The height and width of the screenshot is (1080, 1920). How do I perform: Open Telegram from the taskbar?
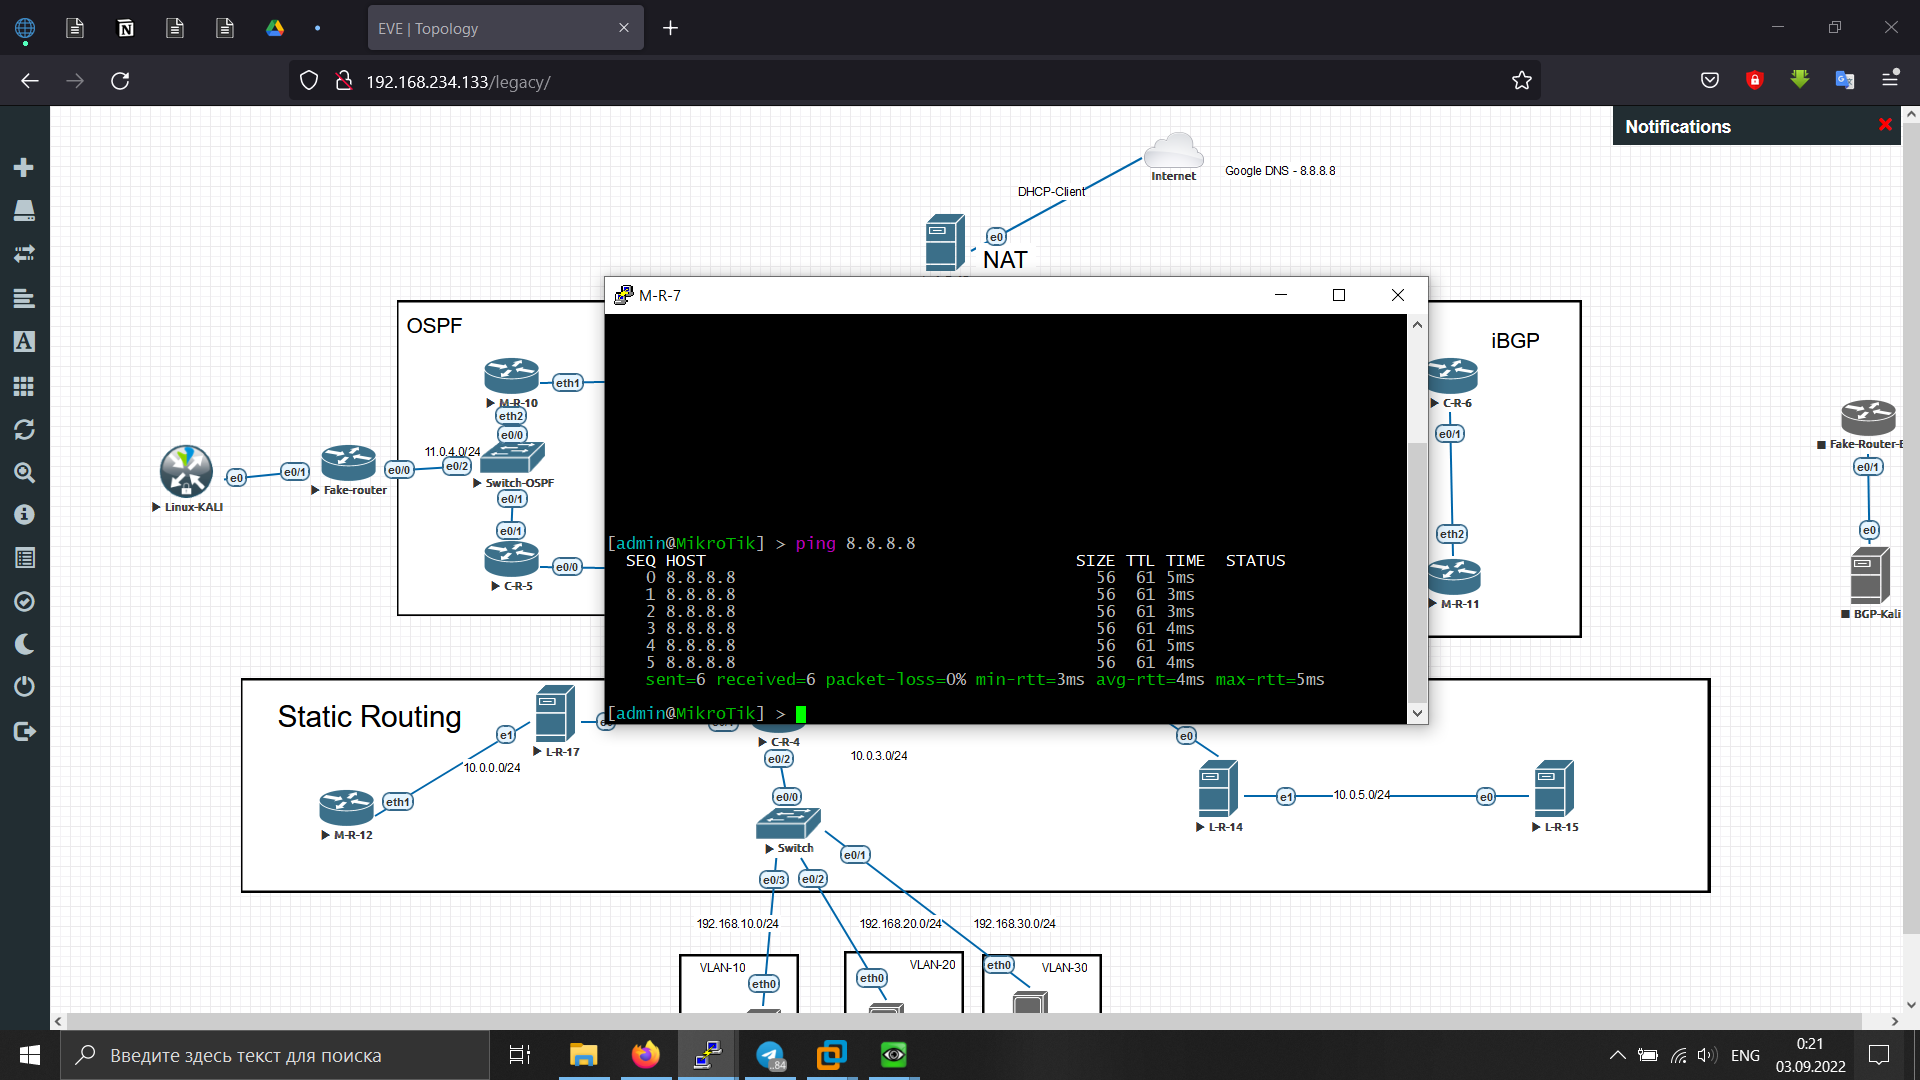(x=770, y=1055)
